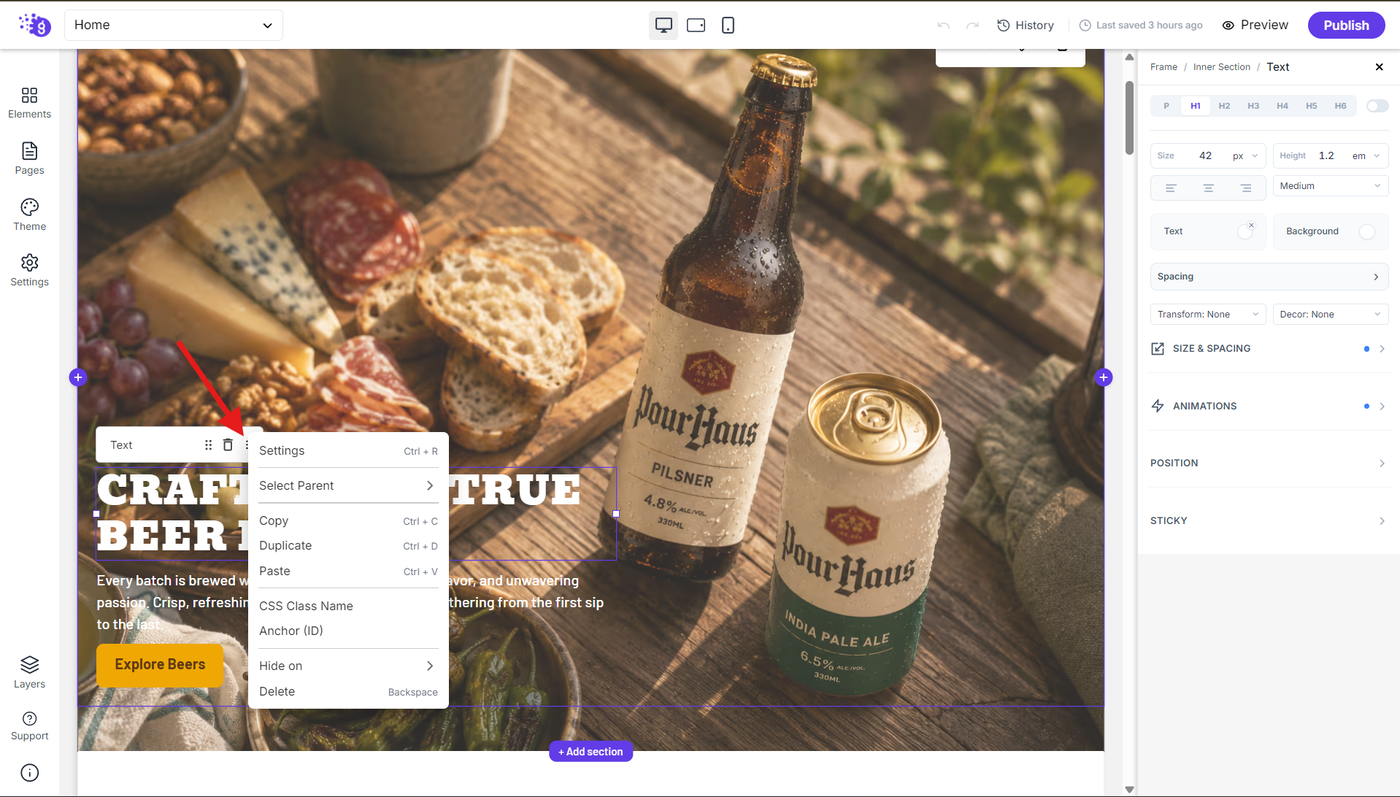Toggle the switch next to heading tags

pyautogui.click(x=1377, y=106)
